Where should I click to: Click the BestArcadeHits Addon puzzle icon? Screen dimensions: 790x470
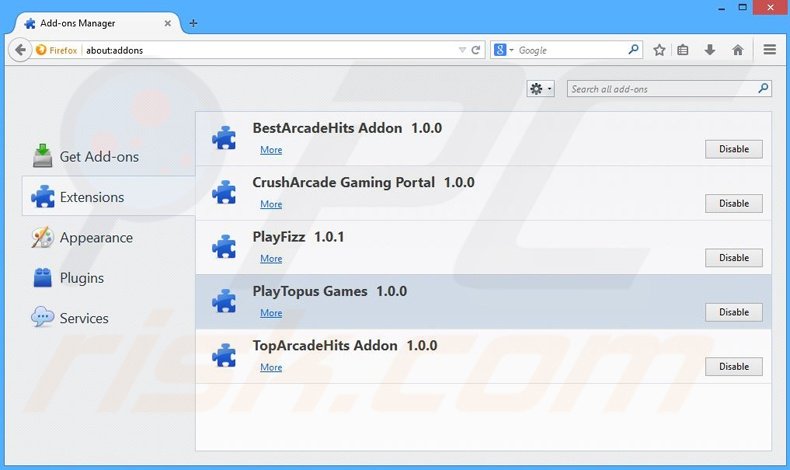point(224,138)
